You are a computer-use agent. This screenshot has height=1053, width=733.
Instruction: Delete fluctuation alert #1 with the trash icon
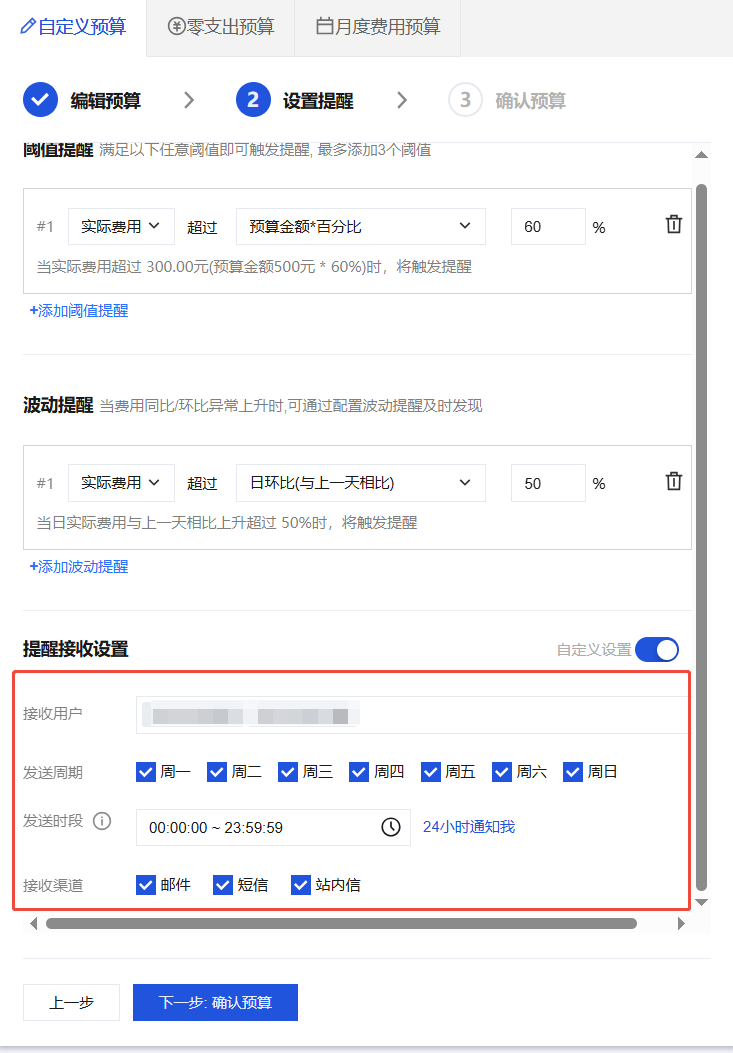click(673, 481)
